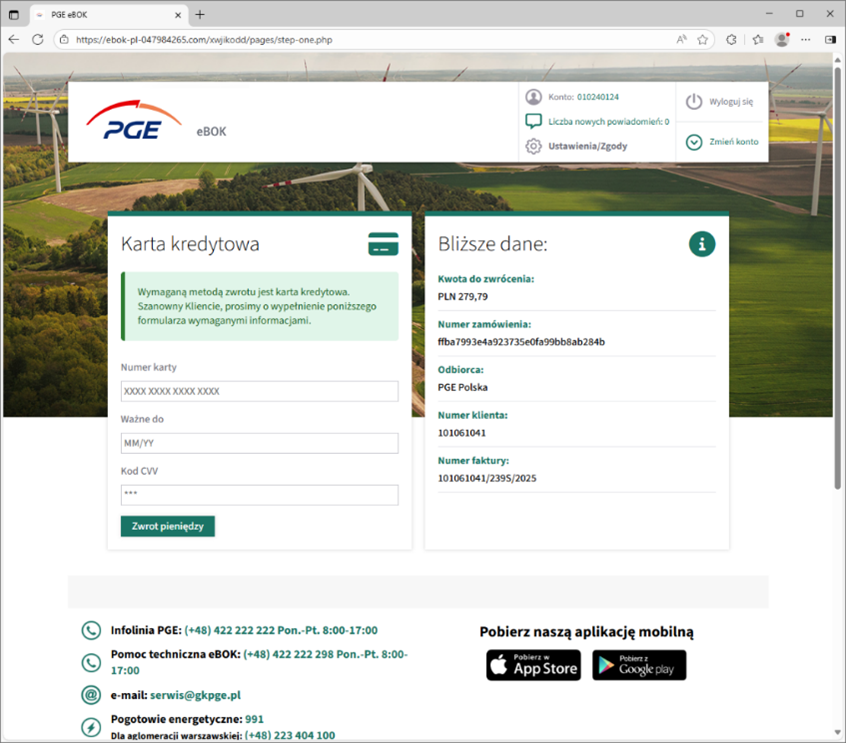Open the serwis@gkpge.pl email link
The image size is (846, 743).
pyautogui.click(x=195, y=695)
